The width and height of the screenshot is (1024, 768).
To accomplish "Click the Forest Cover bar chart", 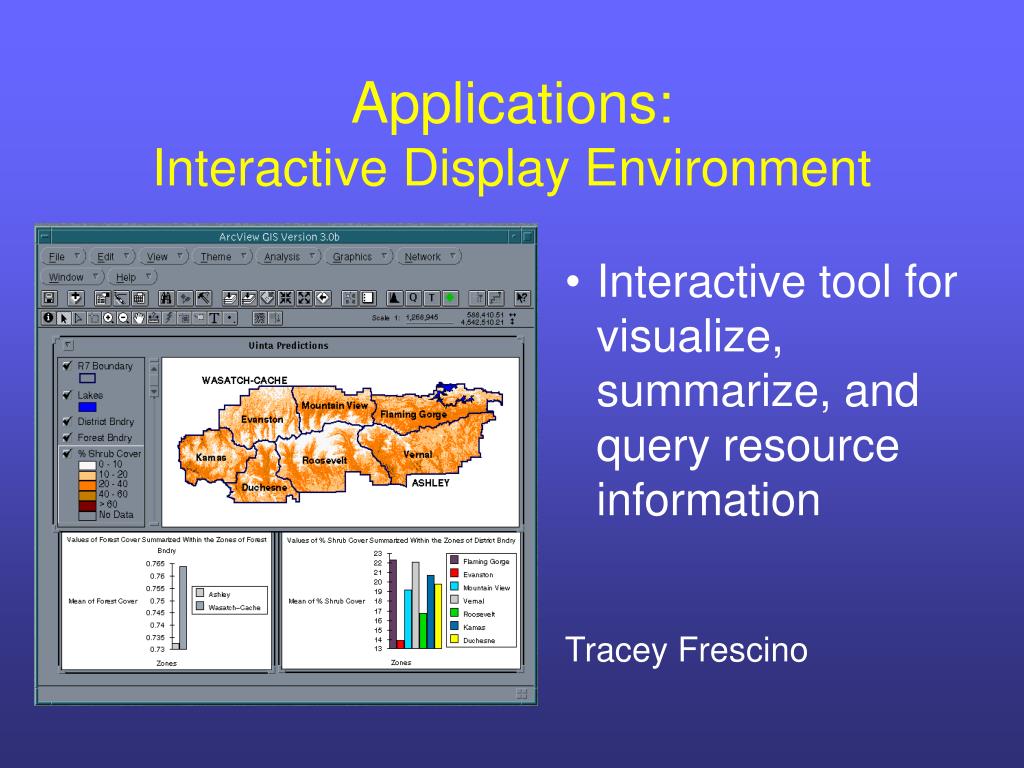I will tap(167, 601).
